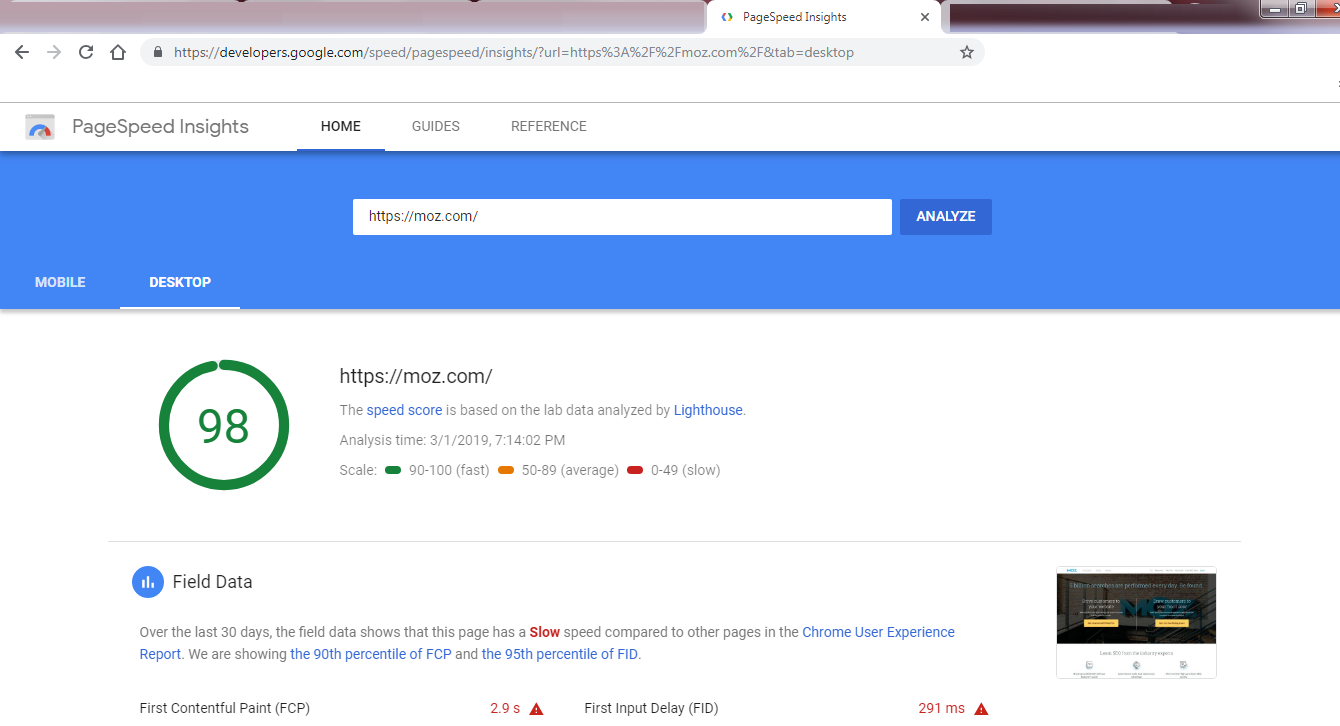Open the browser home page icon
Screen dimensions: 1340x726
click(x=118, y=52)
